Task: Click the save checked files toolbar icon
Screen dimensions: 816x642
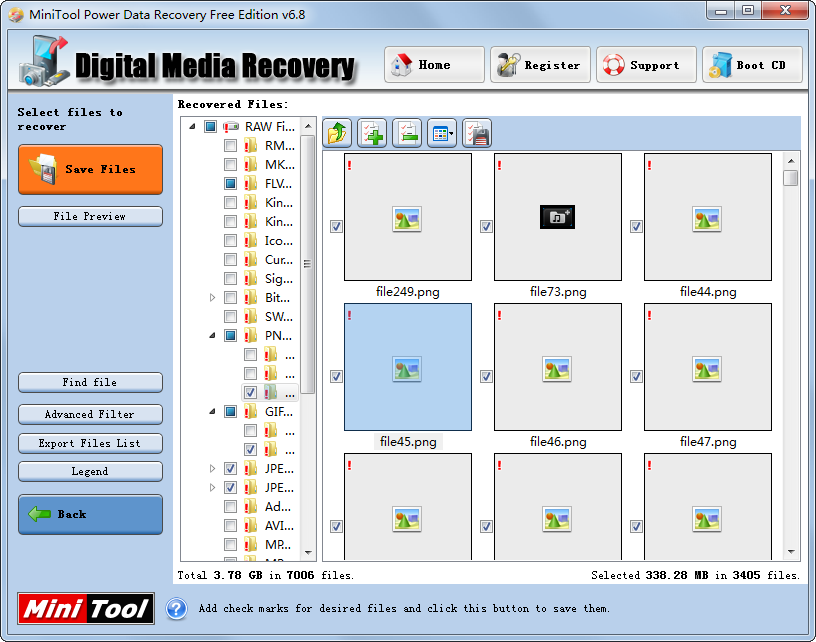Action: click(x=477, y=133)
